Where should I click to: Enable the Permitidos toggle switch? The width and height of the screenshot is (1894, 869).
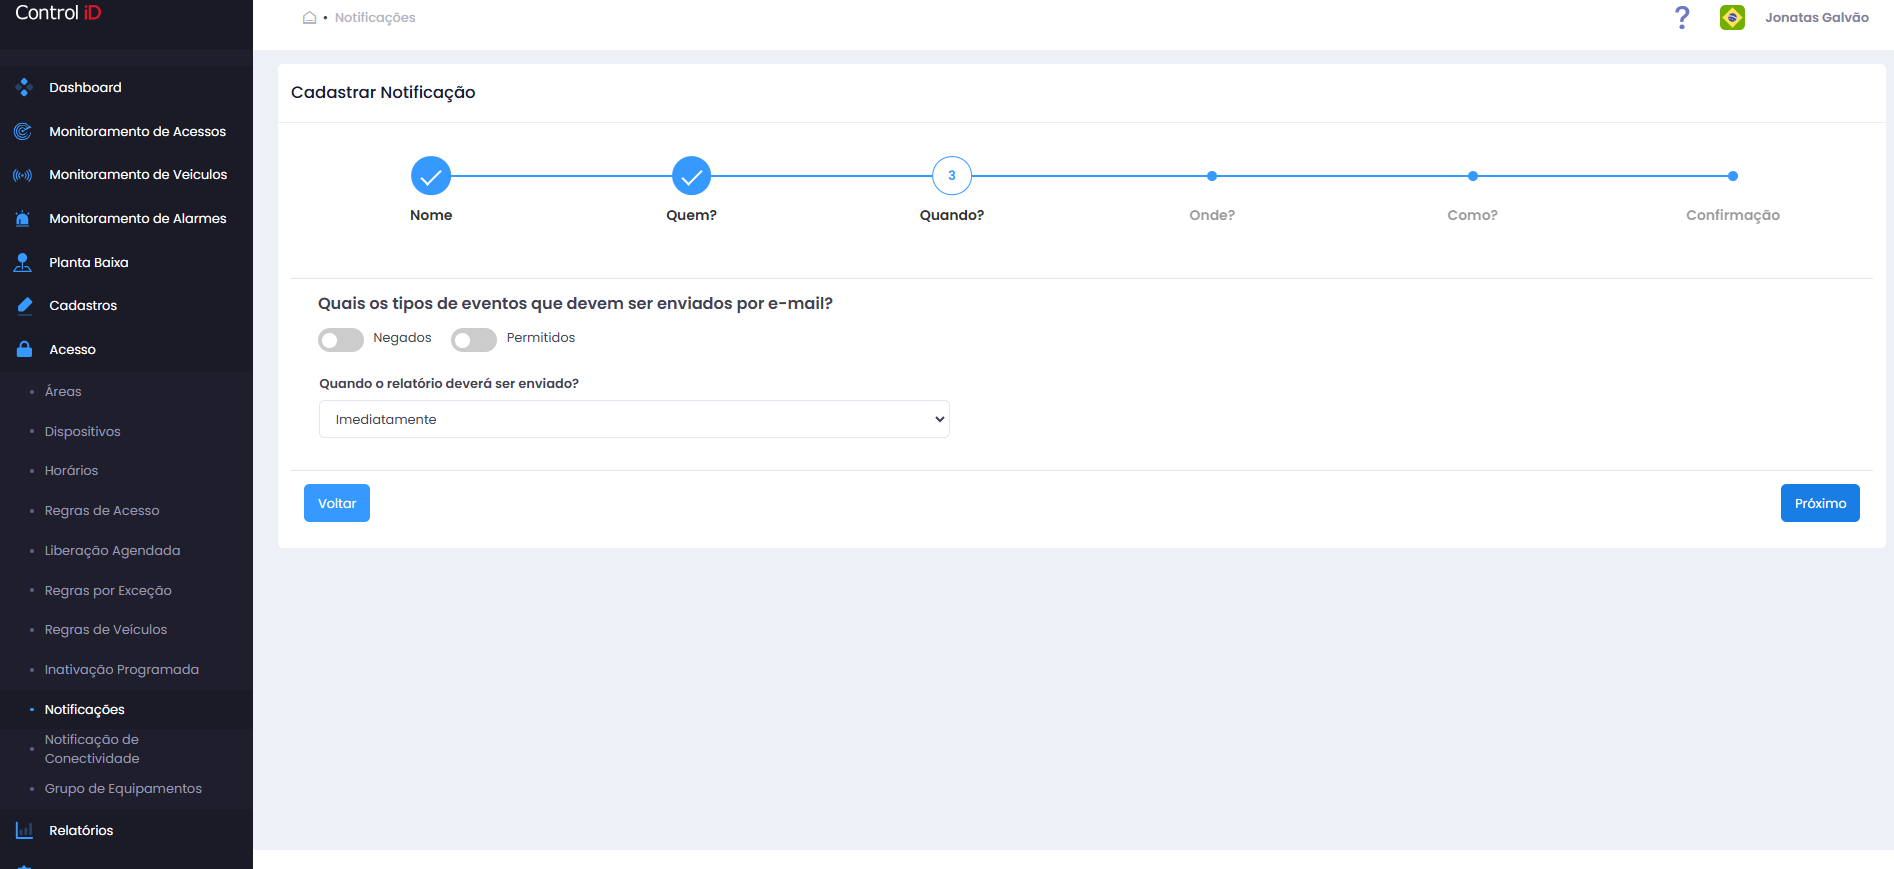click(474, 340)
